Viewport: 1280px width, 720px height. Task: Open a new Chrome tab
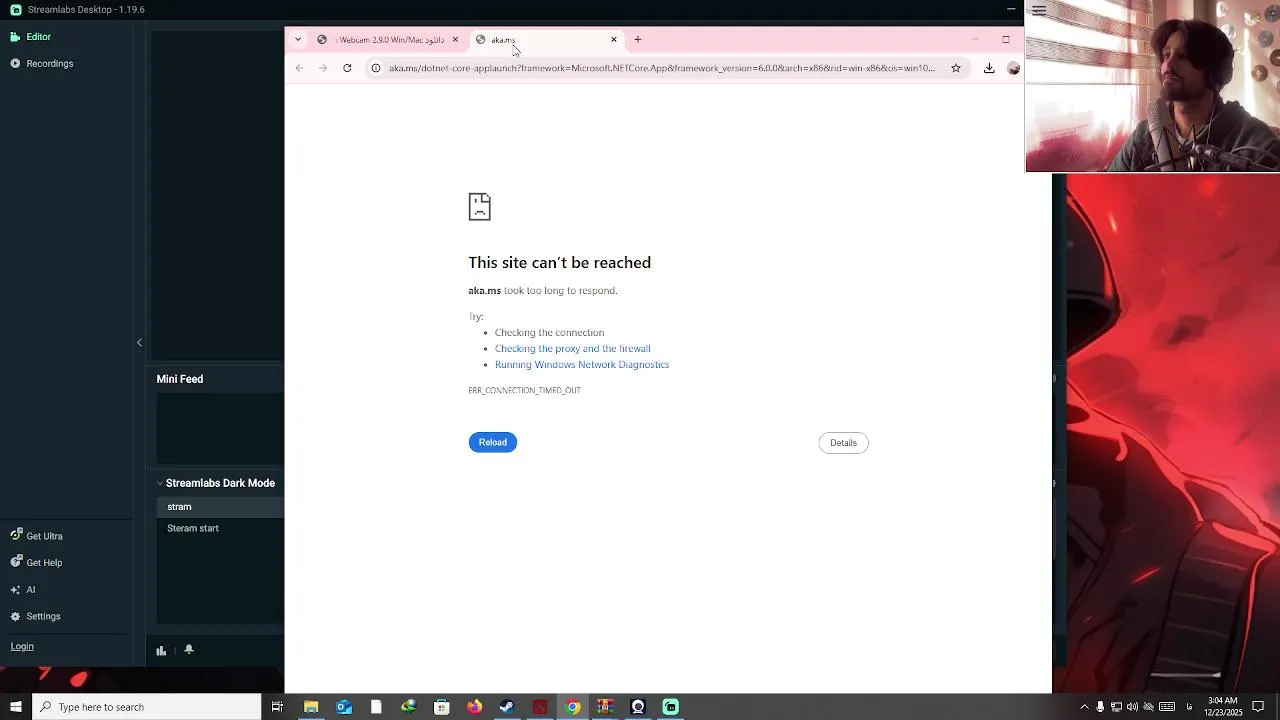[x=638, y=40]
